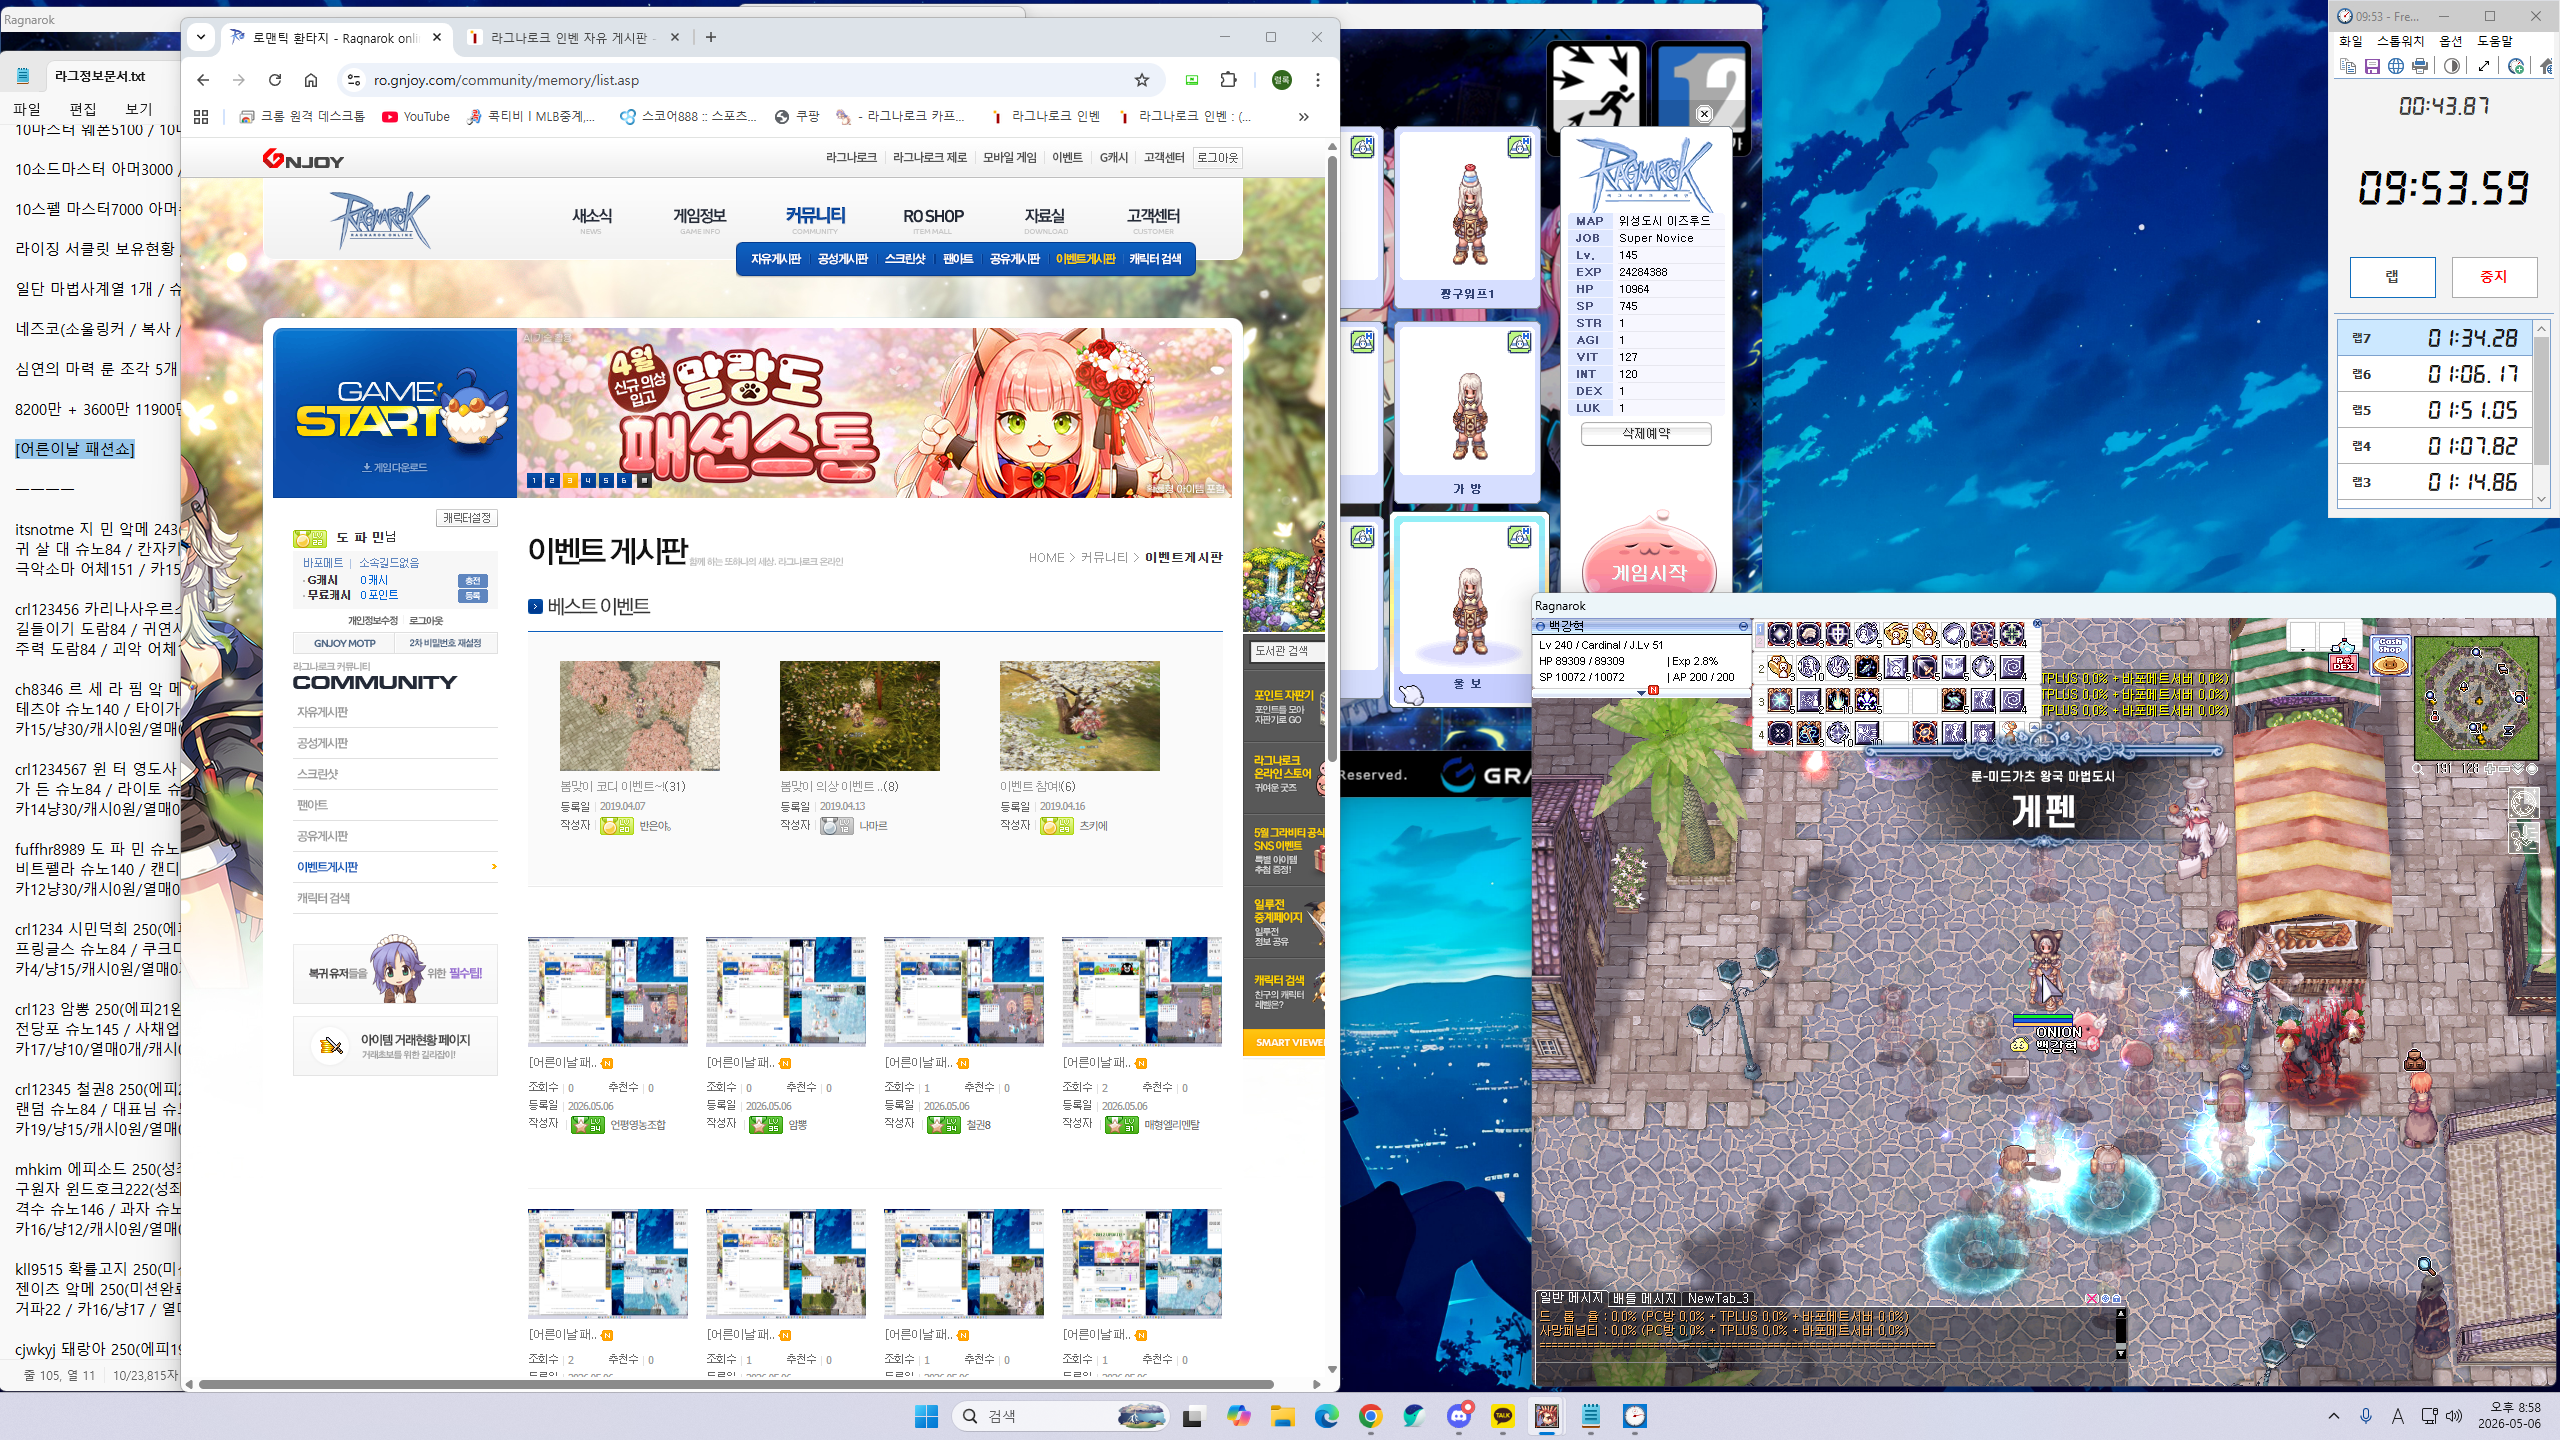2560x1440 pixels.
Task: Open the Cash Shop icon in the game
Action: point(2390,655)
